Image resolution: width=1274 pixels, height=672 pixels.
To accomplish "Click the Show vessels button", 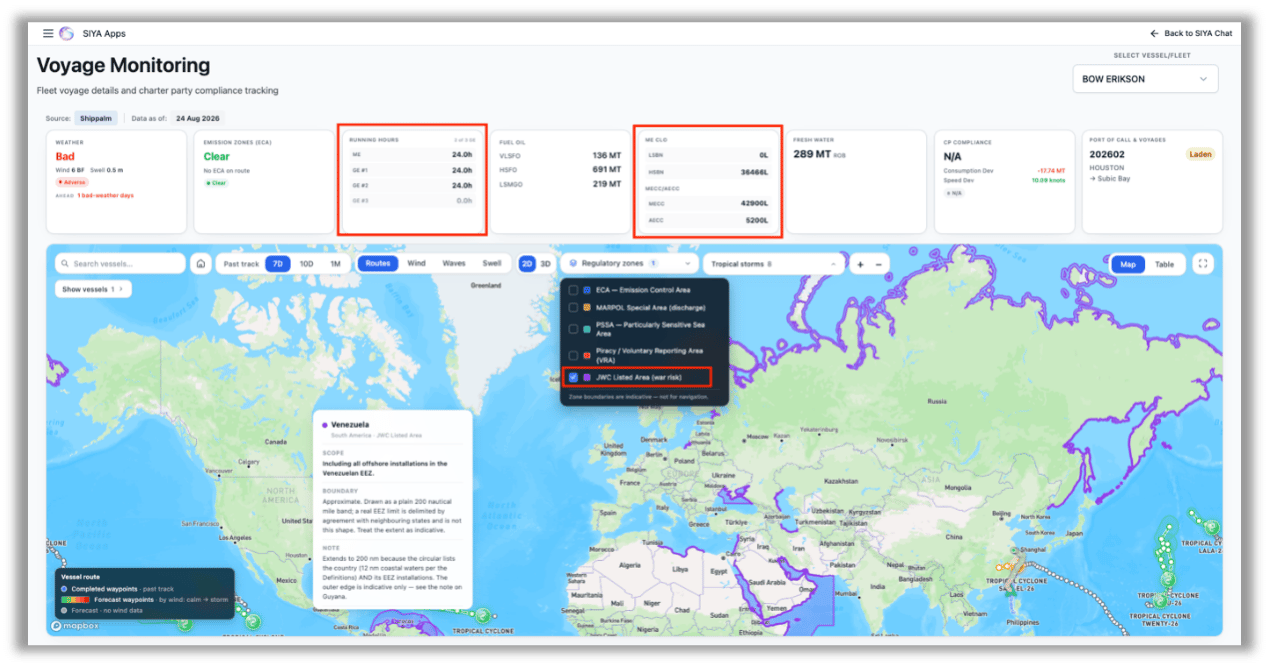I will pos(93,289).
